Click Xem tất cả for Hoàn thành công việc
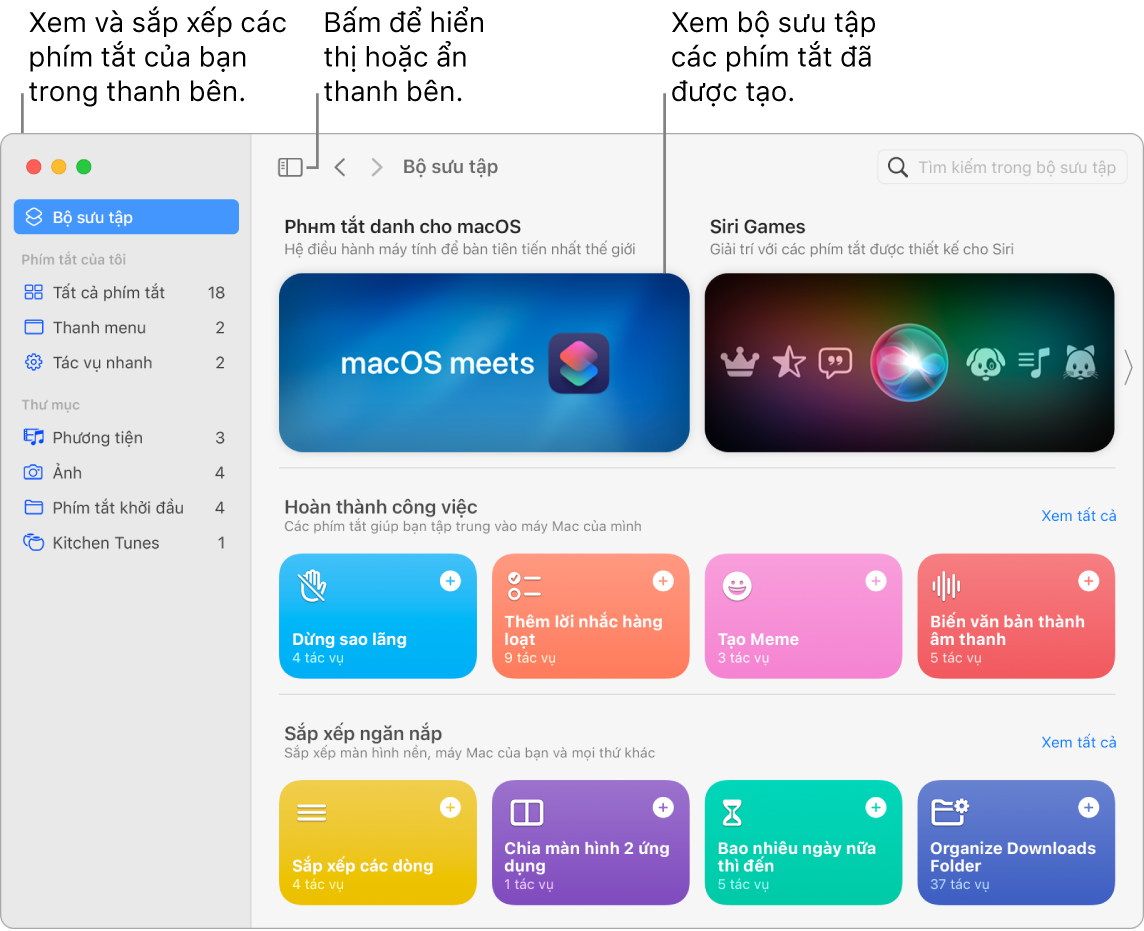The width and height of the screenshot is (1144, 931). tap(1078, 516)
